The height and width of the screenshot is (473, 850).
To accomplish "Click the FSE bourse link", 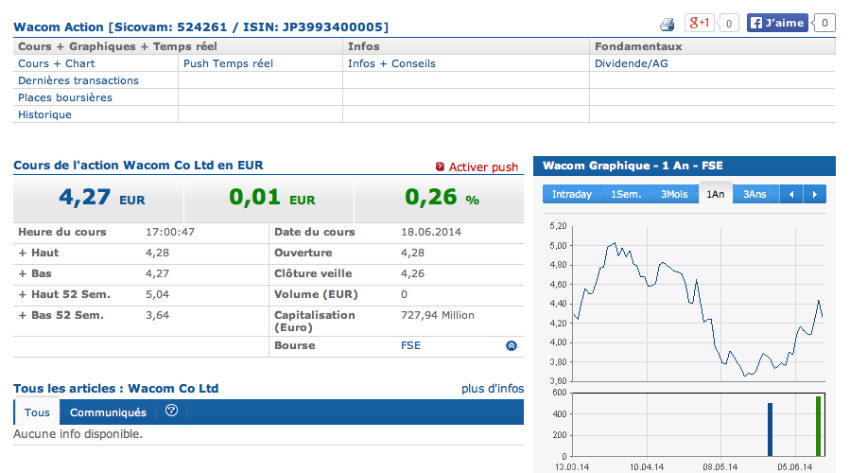I will pyautogui.click(x=410, y=345).
